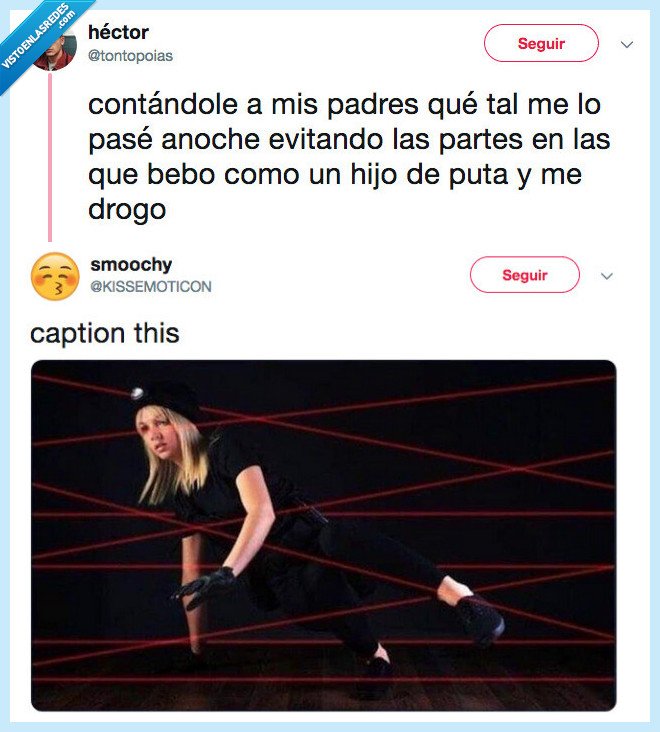Image resolution: width=660 pixels, height=732 pixels.
Task: Expand the options chevron on smoochy's tweet
Action: 607,276
